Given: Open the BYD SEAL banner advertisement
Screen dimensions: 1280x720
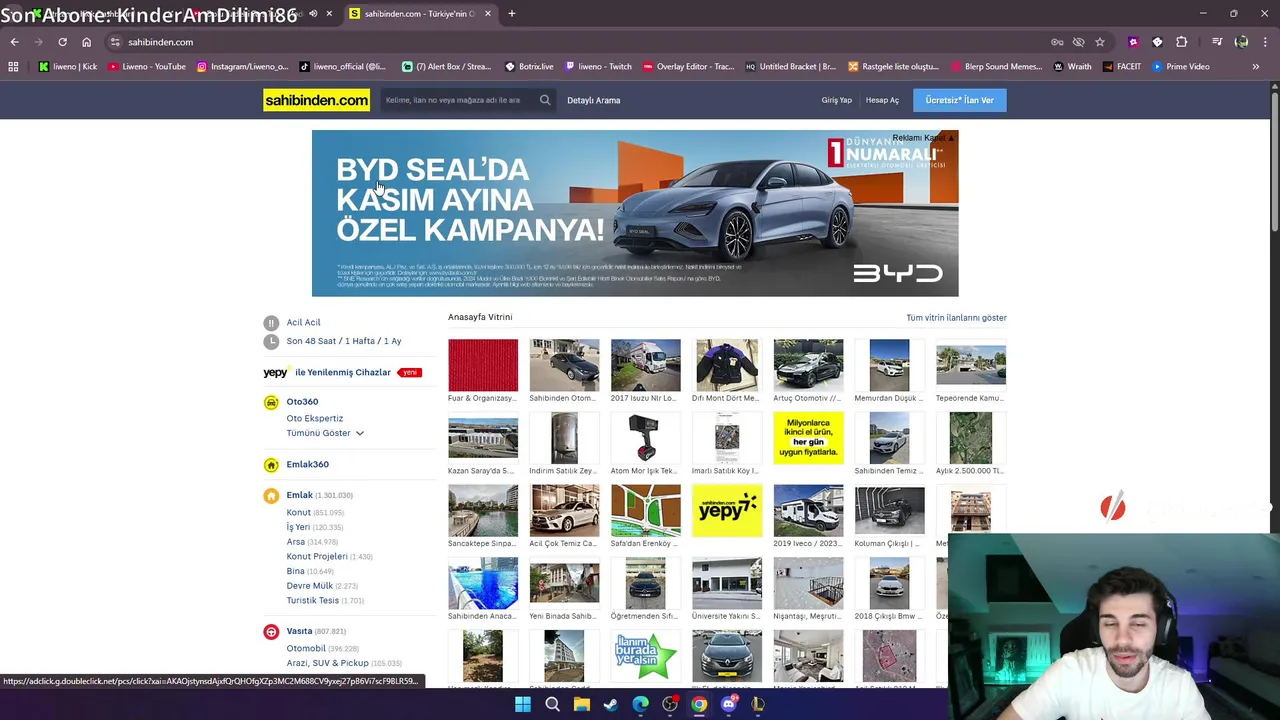Looking at the screenshot, I should tap(635, 213).
